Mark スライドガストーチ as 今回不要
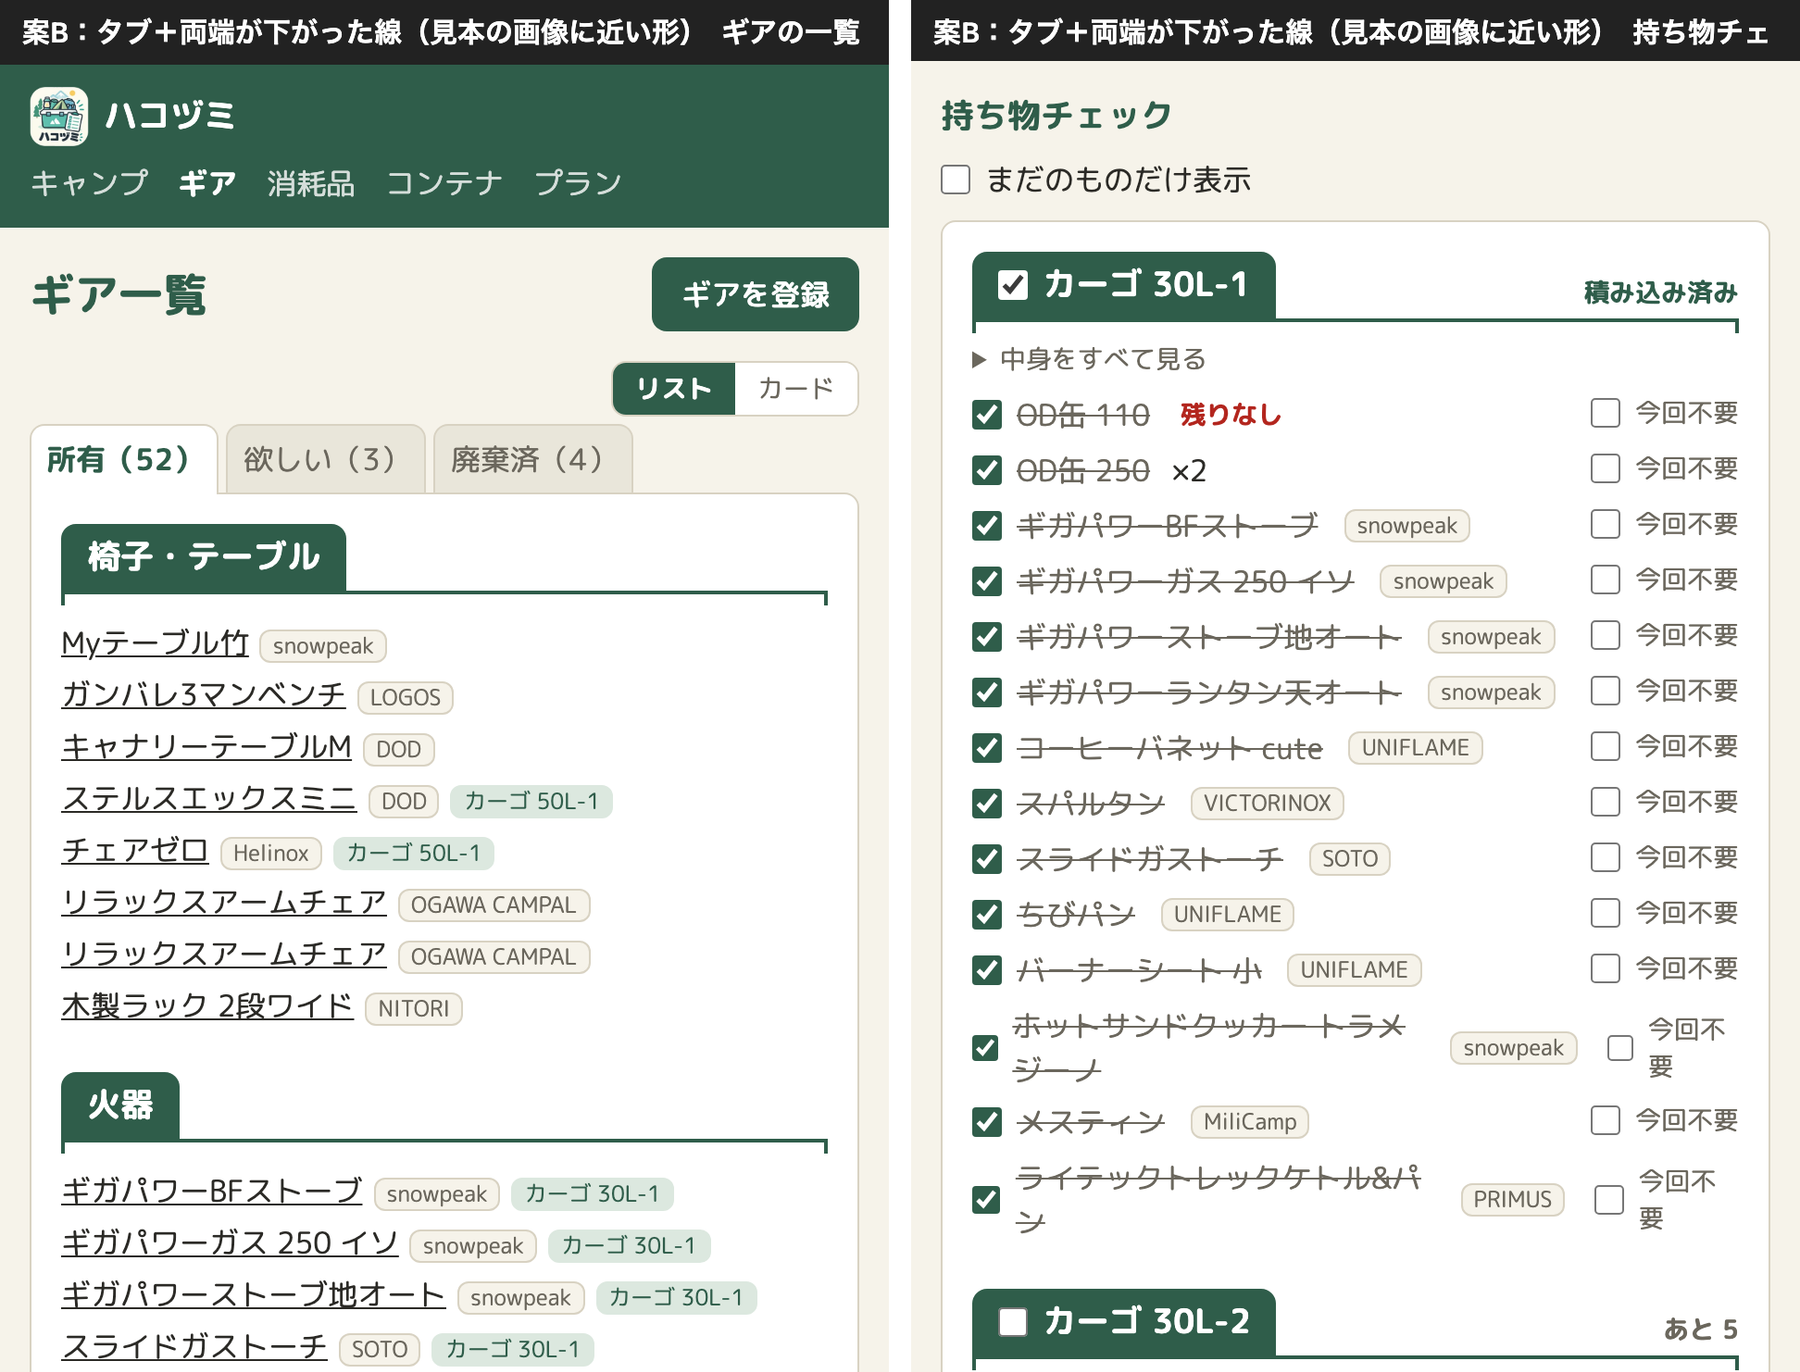 [1605, 857]
